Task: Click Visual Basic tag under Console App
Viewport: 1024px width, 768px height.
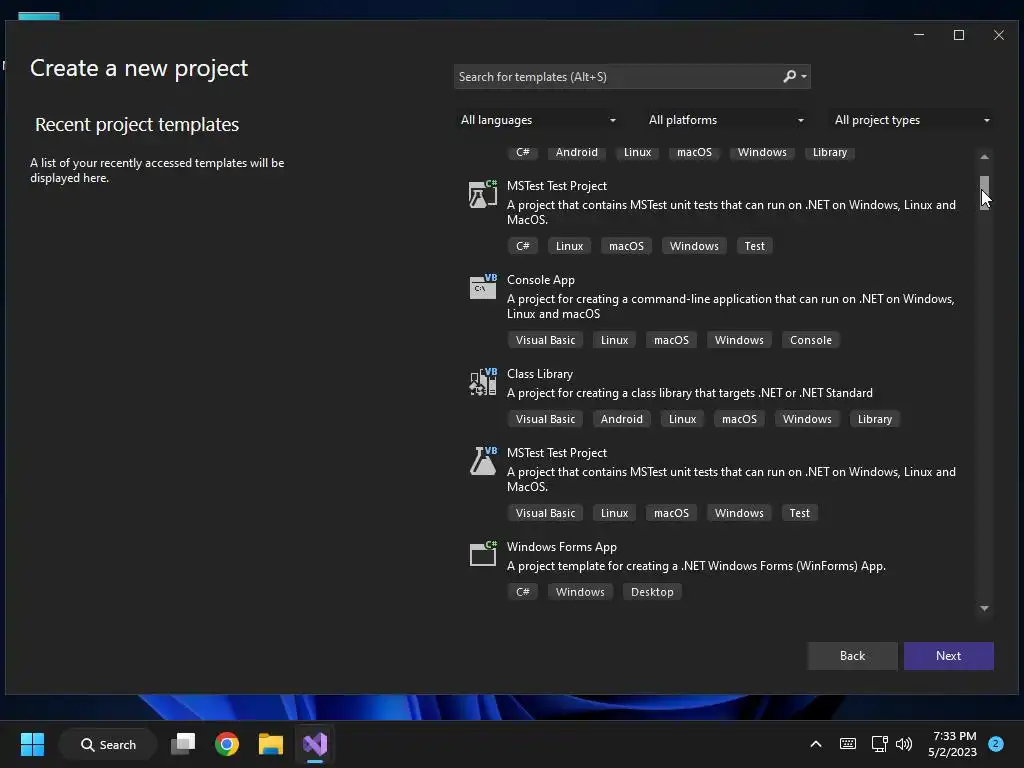Action: click(545, 340)
